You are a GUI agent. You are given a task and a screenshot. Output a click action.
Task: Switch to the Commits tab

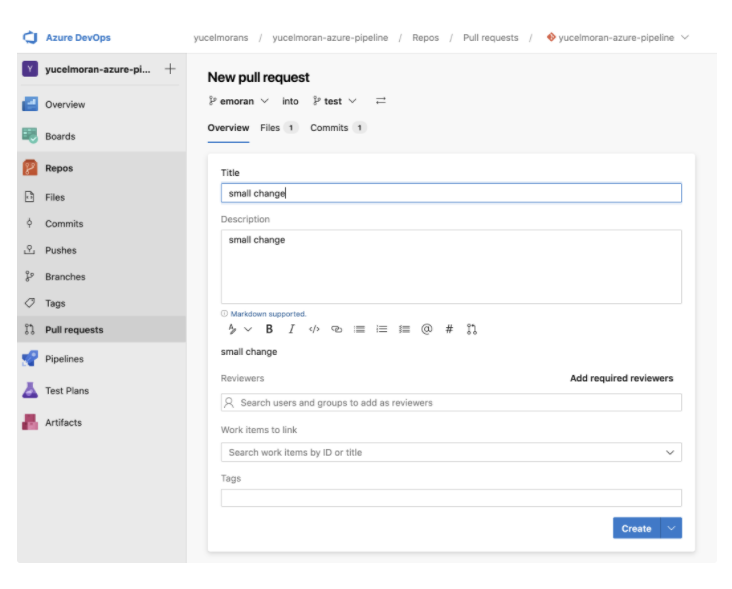337,128
